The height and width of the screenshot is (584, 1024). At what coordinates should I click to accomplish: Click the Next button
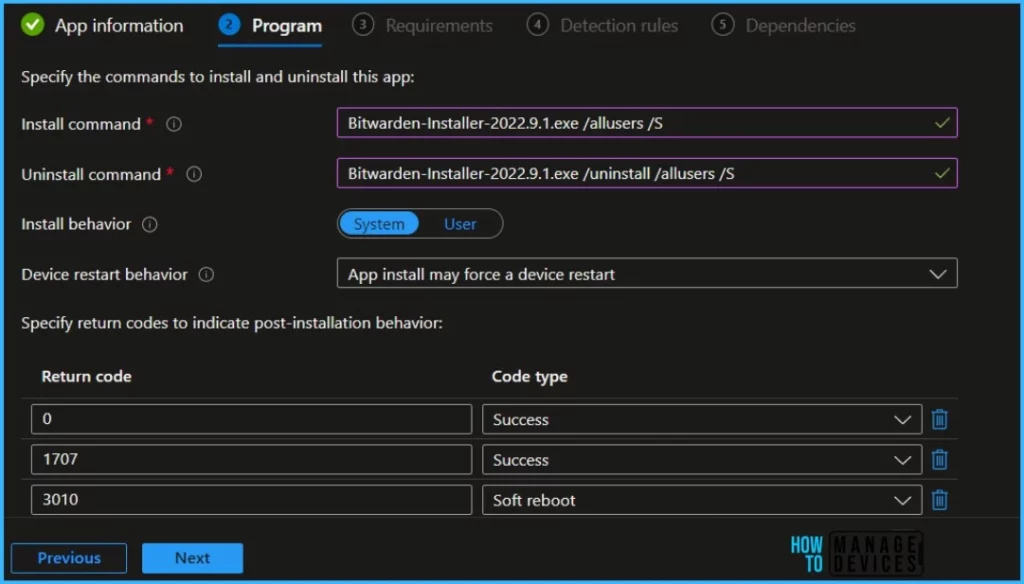click(x=192, y=558)
